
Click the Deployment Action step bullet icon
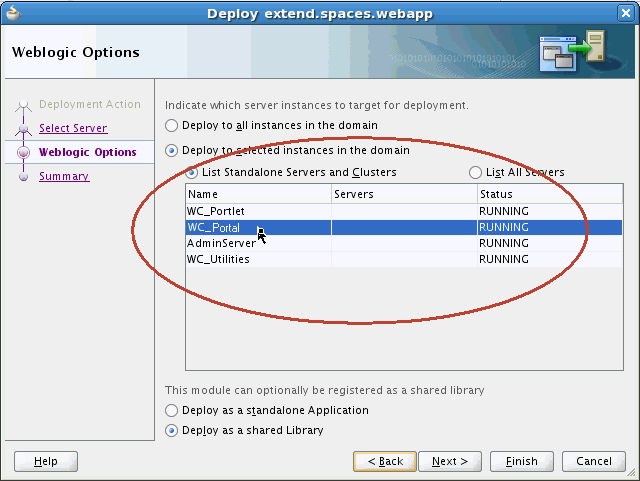[x=24, y=105]
